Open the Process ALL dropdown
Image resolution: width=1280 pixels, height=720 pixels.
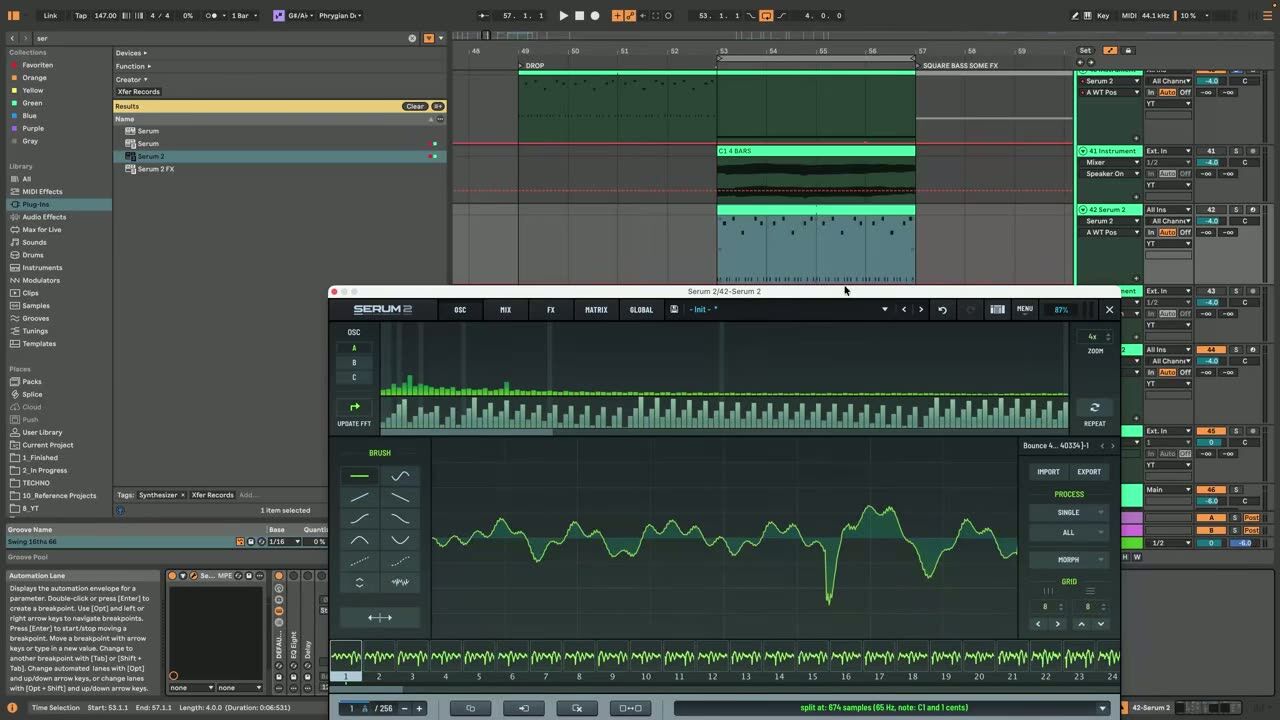pyautogui.click(x=1068, y=532)
